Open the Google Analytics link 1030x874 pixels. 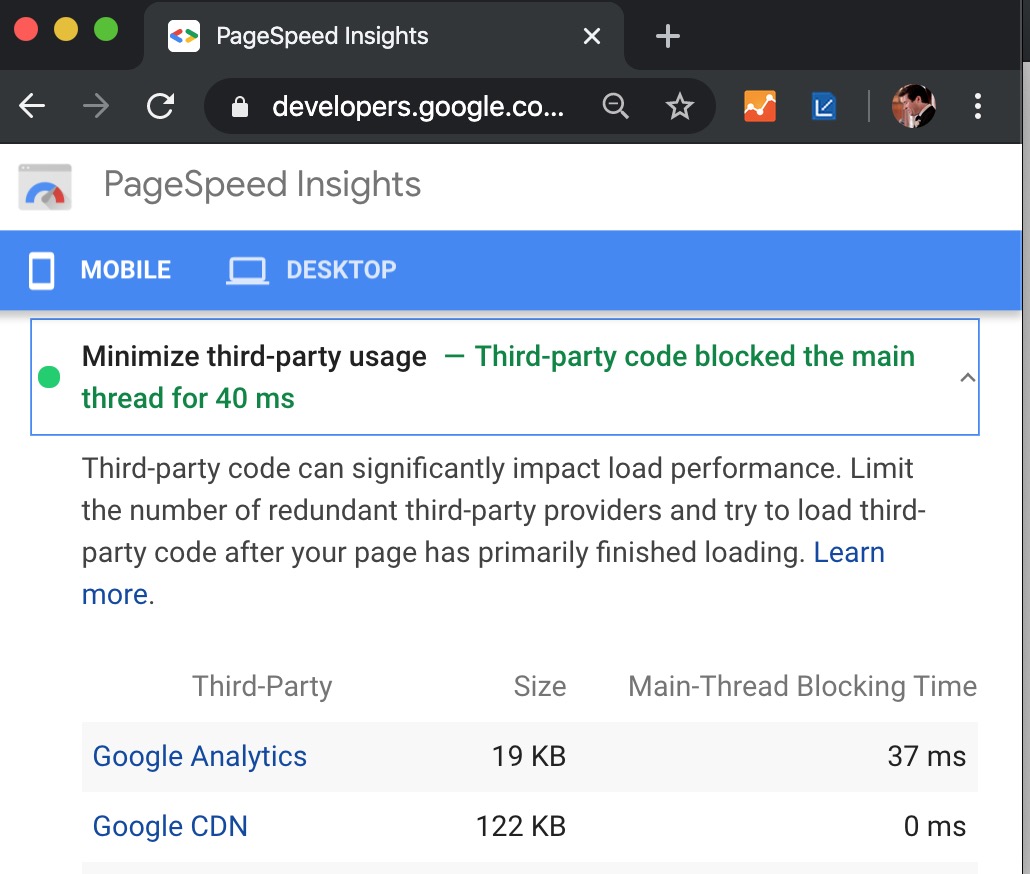[200, 756]
